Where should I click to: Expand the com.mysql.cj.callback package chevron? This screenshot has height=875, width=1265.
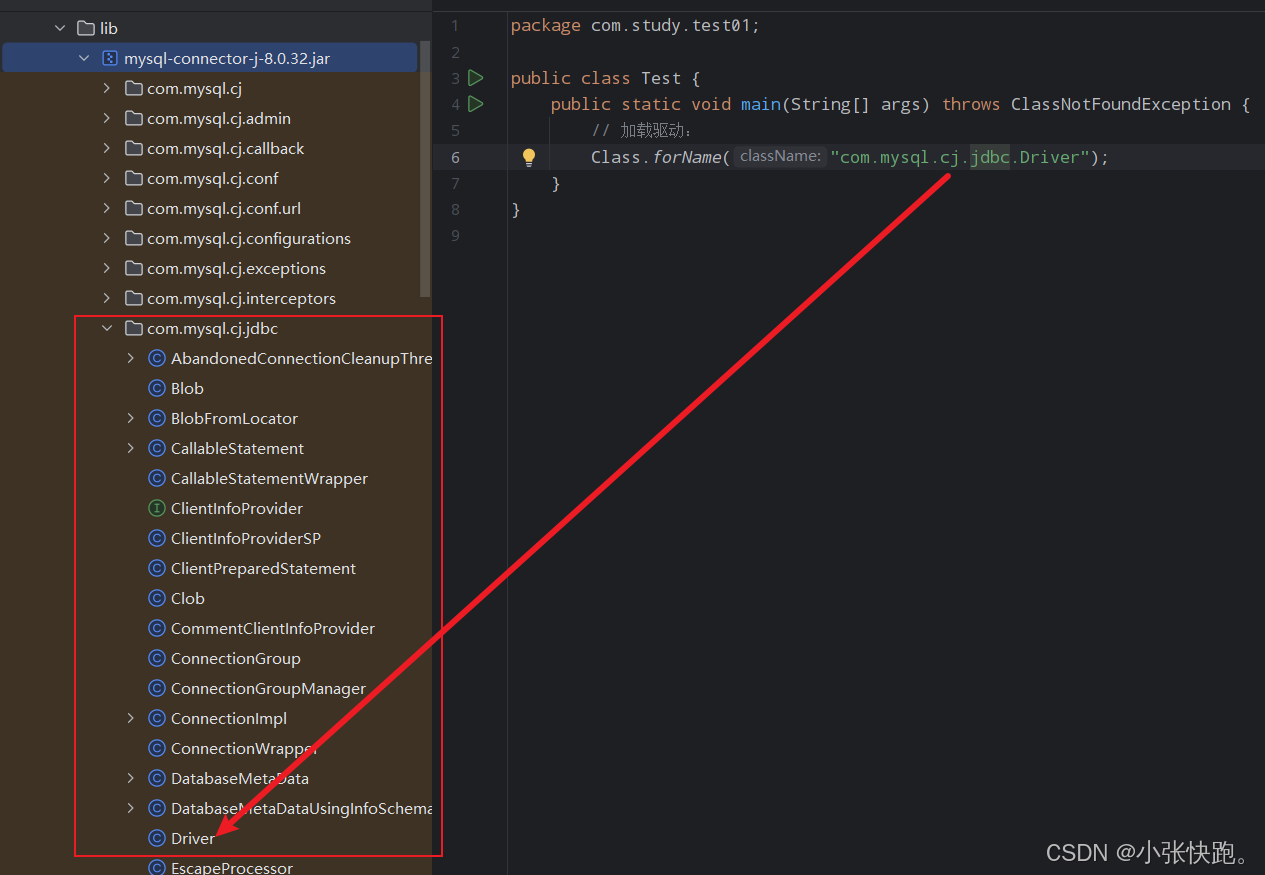107,148
